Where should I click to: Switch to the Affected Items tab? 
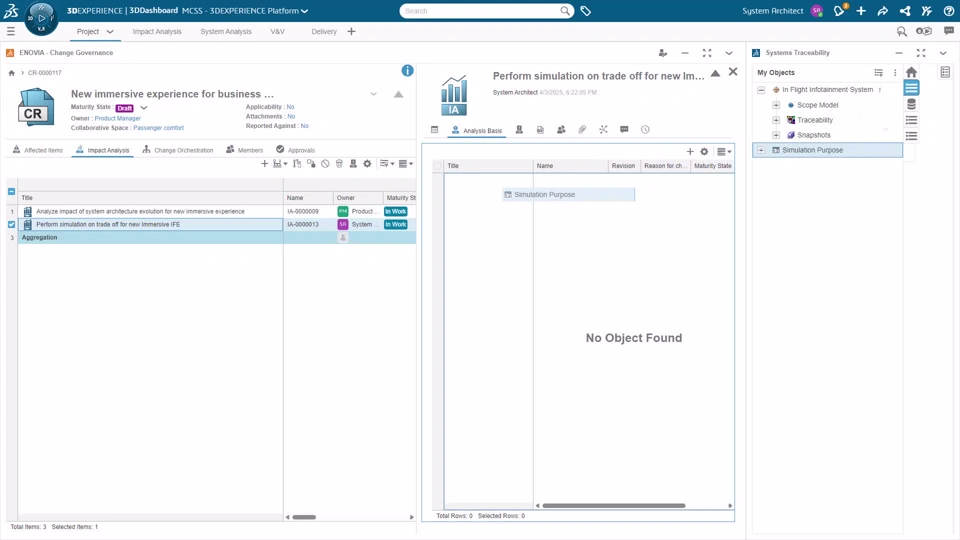[x=37, y=150]
